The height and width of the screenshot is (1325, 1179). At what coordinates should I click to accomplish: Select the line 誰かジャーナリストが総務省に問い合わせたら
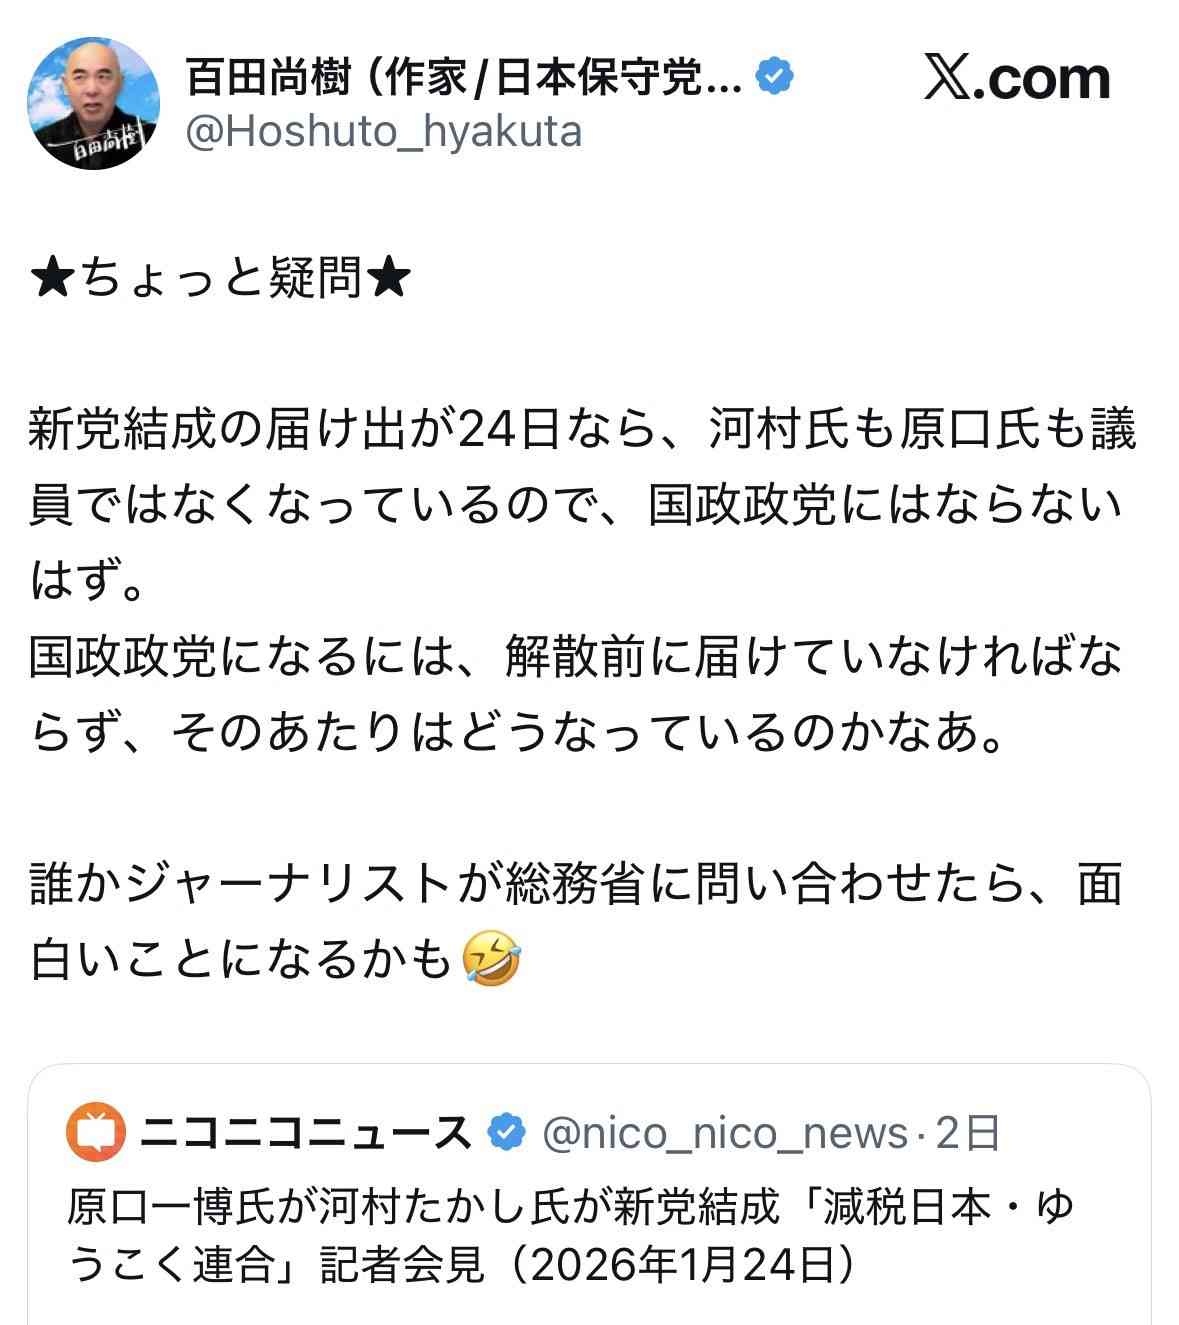tap(575, 885)
